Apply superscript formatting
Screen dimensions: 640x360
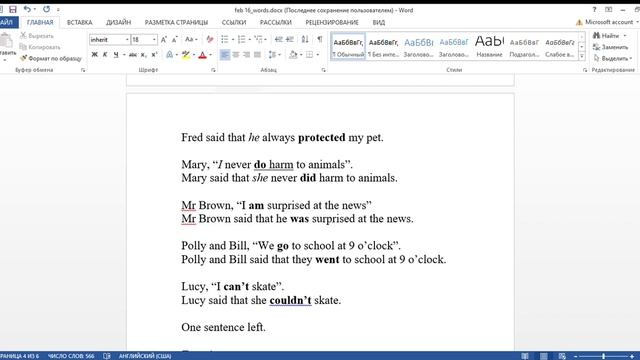(x=154, y=55)
